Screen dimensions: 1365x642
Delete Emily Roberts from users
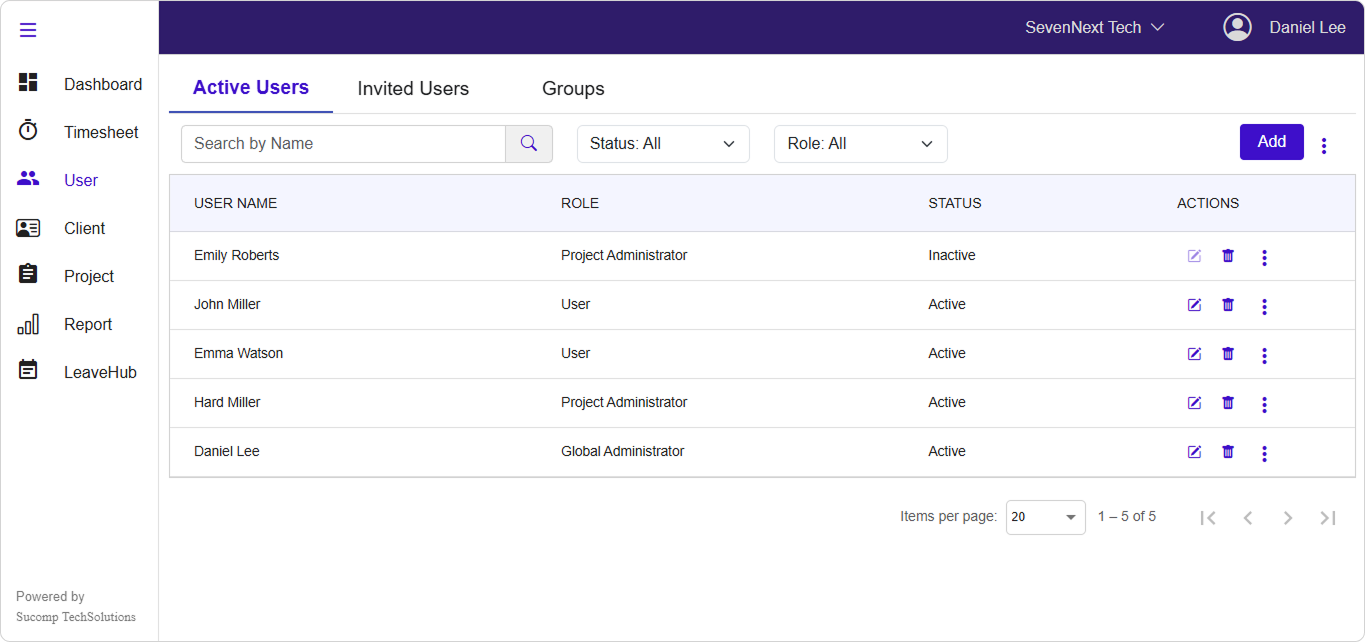1228,256
